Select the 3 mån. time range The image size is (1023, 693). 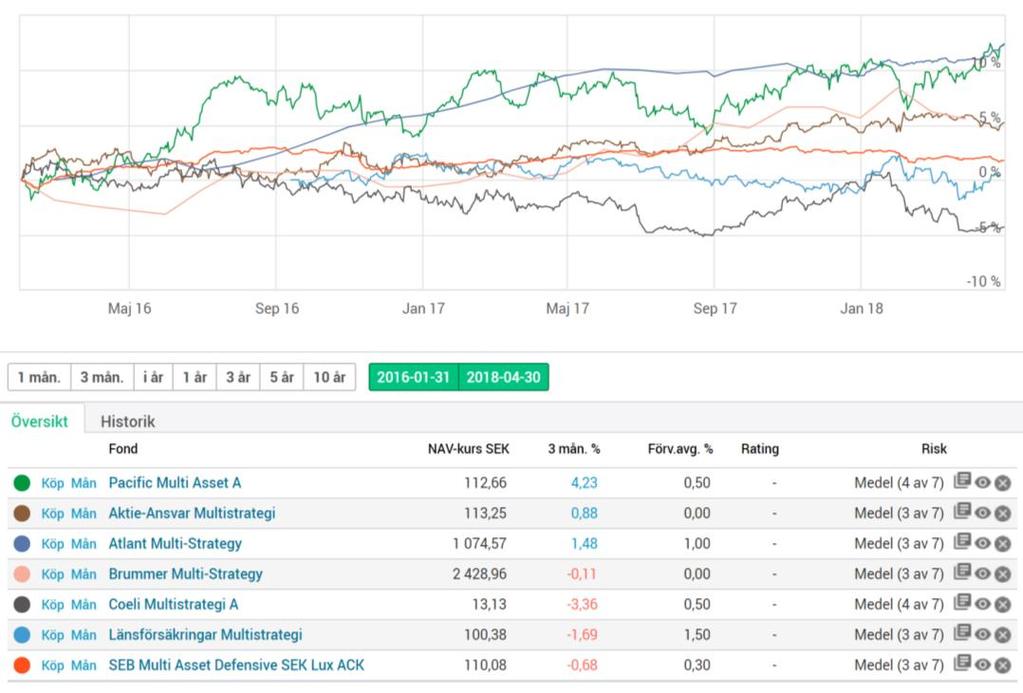click(x=102, y=377)
